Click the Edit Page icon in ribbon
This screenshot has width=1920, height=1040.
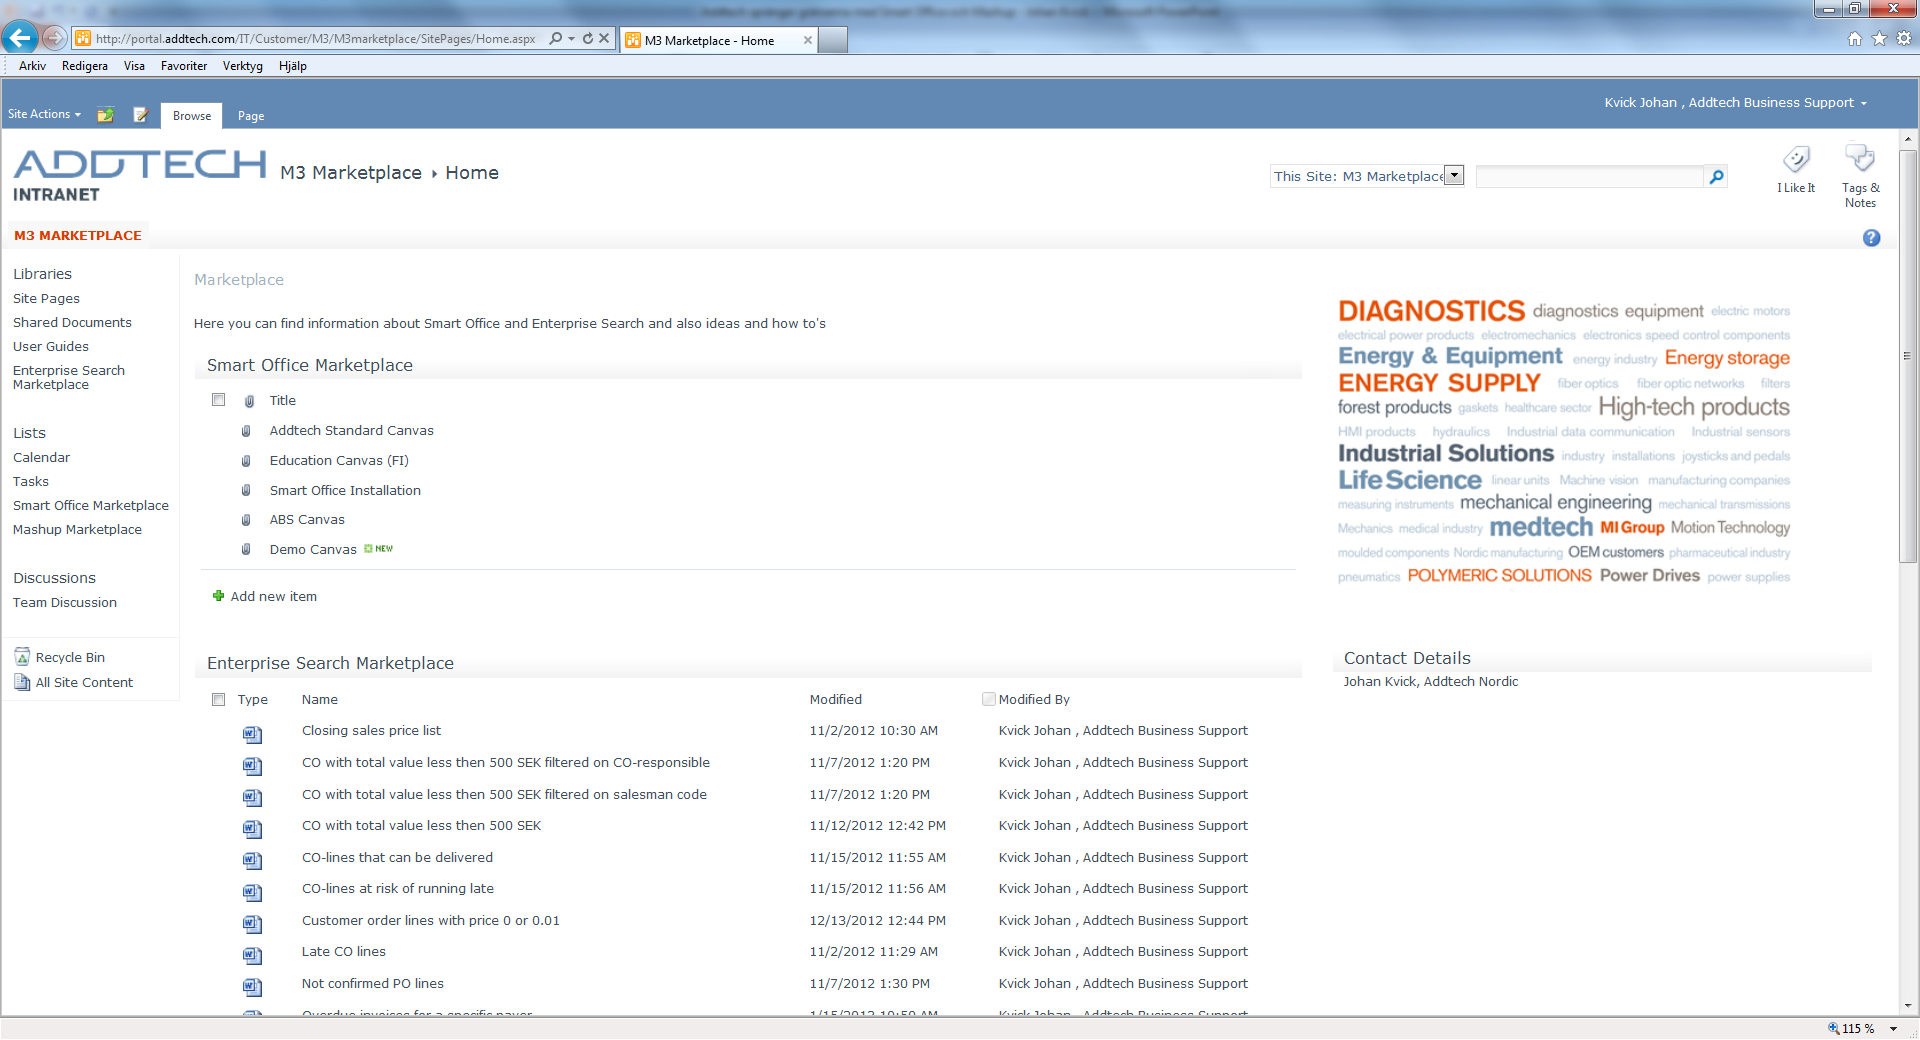(141, 115)
